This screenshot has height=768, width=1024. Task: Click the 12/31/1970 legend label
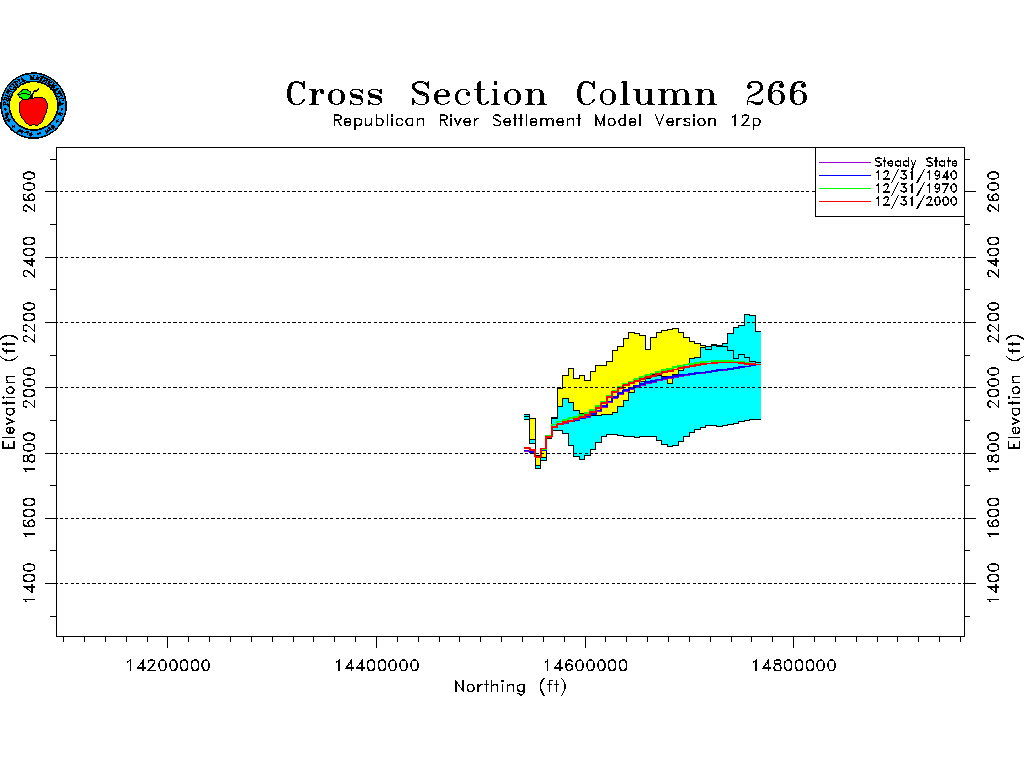point(915,188)
